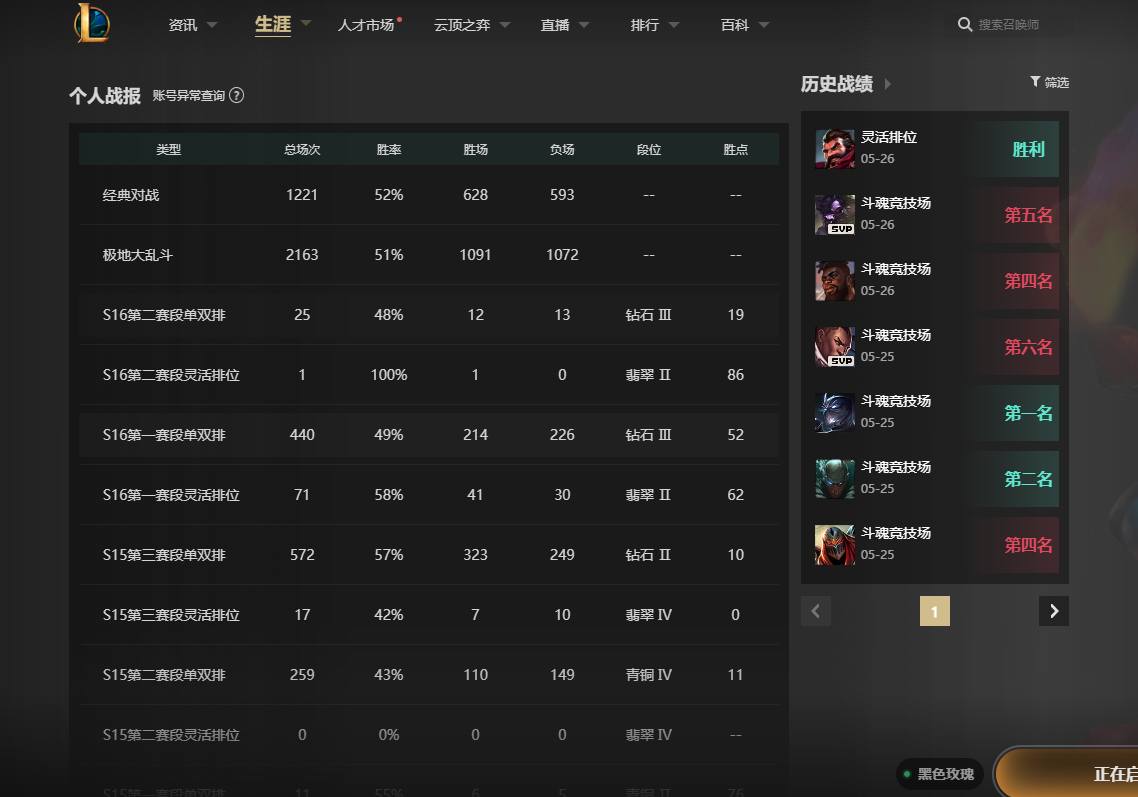This screenshot has height=797, width=1138.
Task: Open the 云顶之弈 navigation tab
Action: 462,25
